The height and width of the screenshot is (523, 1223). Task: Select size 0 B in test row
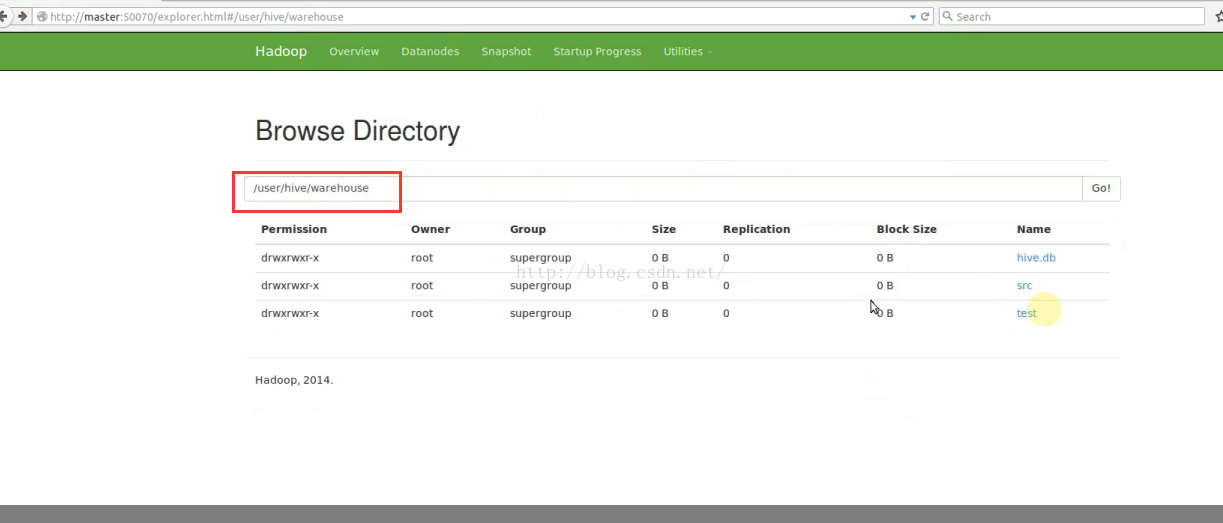660,313
